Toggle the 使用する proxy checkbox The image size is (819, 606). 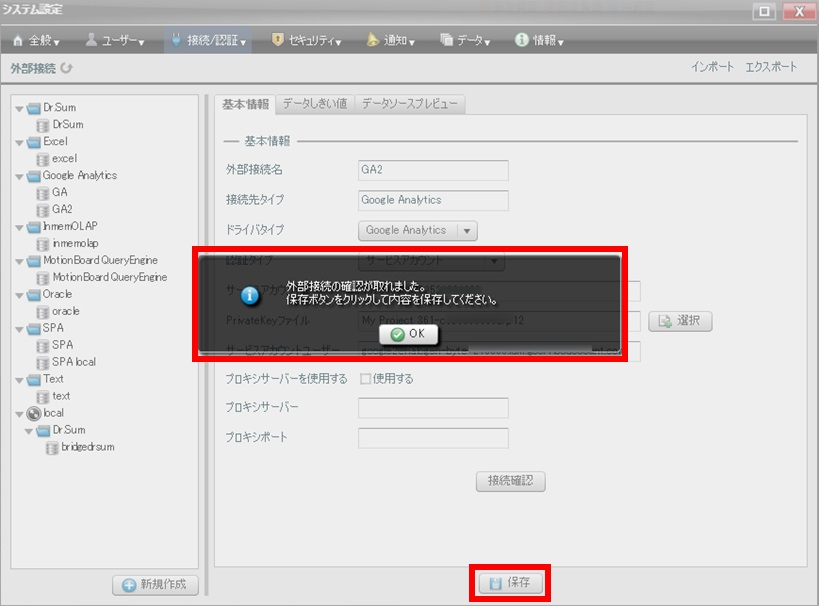pyautogui.click(x=365, y=379)
